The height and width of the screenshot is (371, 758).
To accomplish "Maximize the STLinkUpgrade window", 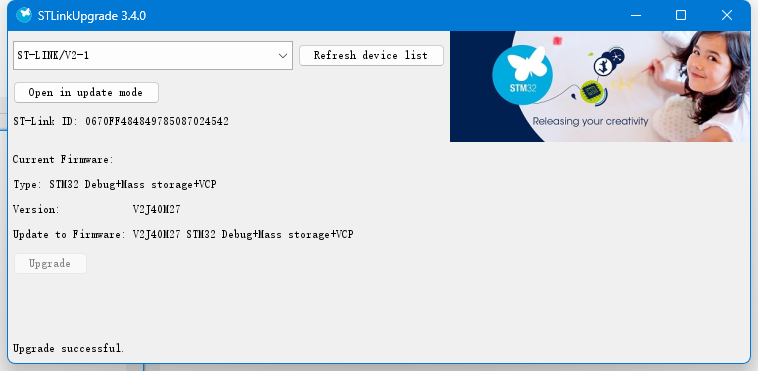I will click(681, 15).
